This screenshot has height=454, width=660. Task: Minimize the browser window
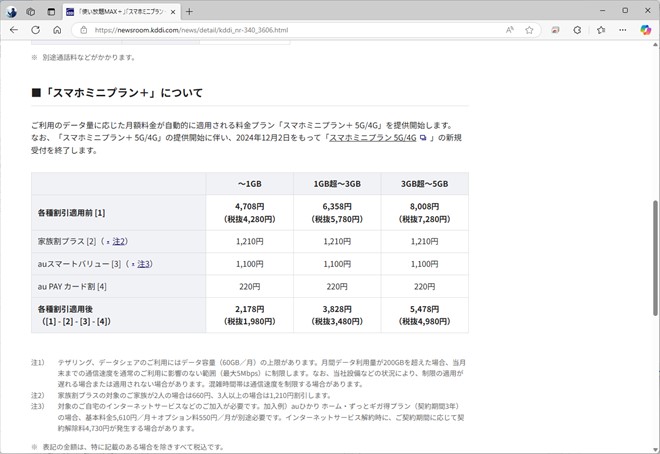(602, 11)
